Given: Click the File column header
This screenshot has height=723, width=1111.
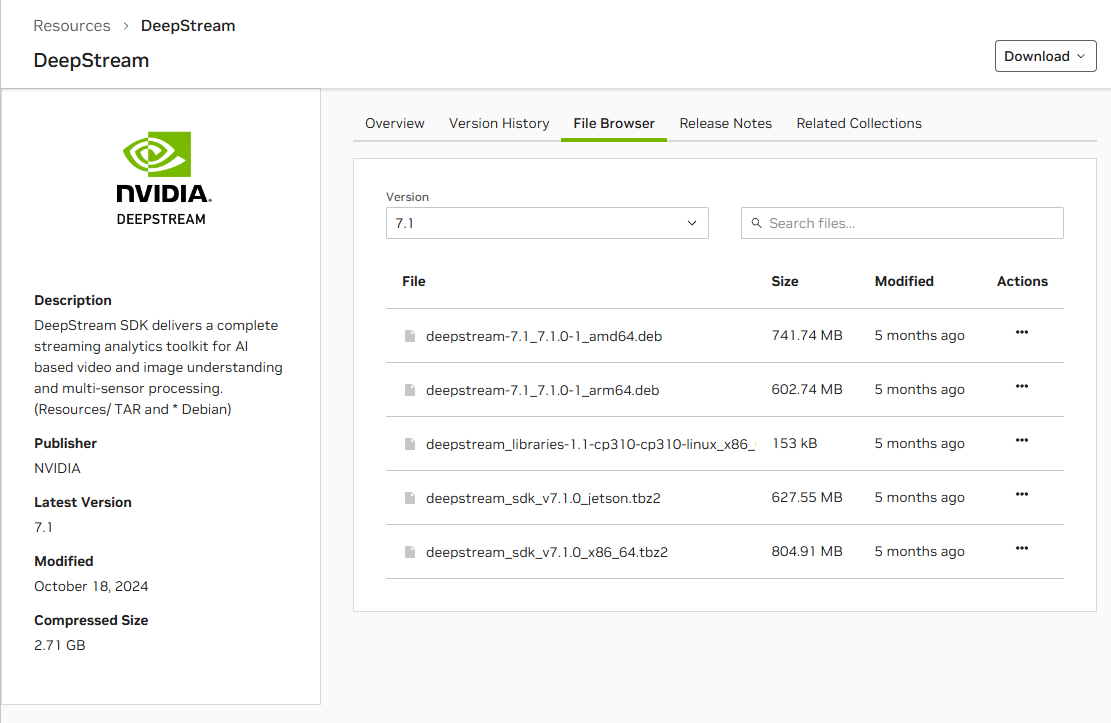Looking at the screenshot, I should pyautogui.click(x=414, y=281).
